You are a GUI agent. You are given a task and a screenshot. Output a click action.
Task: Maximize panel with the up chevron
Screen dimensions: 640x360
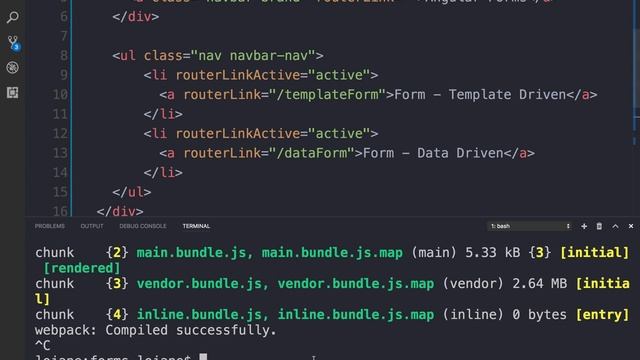tap(615, 226)
